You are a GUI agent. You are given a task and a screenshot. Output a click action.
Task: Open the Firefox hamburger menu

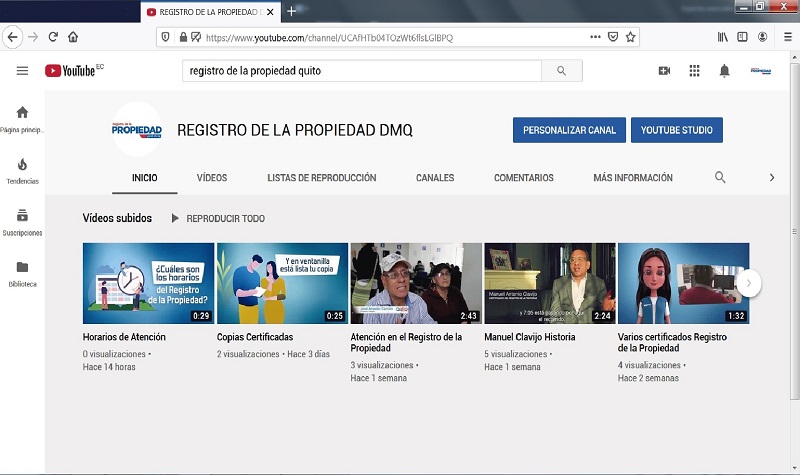[788, 37]
